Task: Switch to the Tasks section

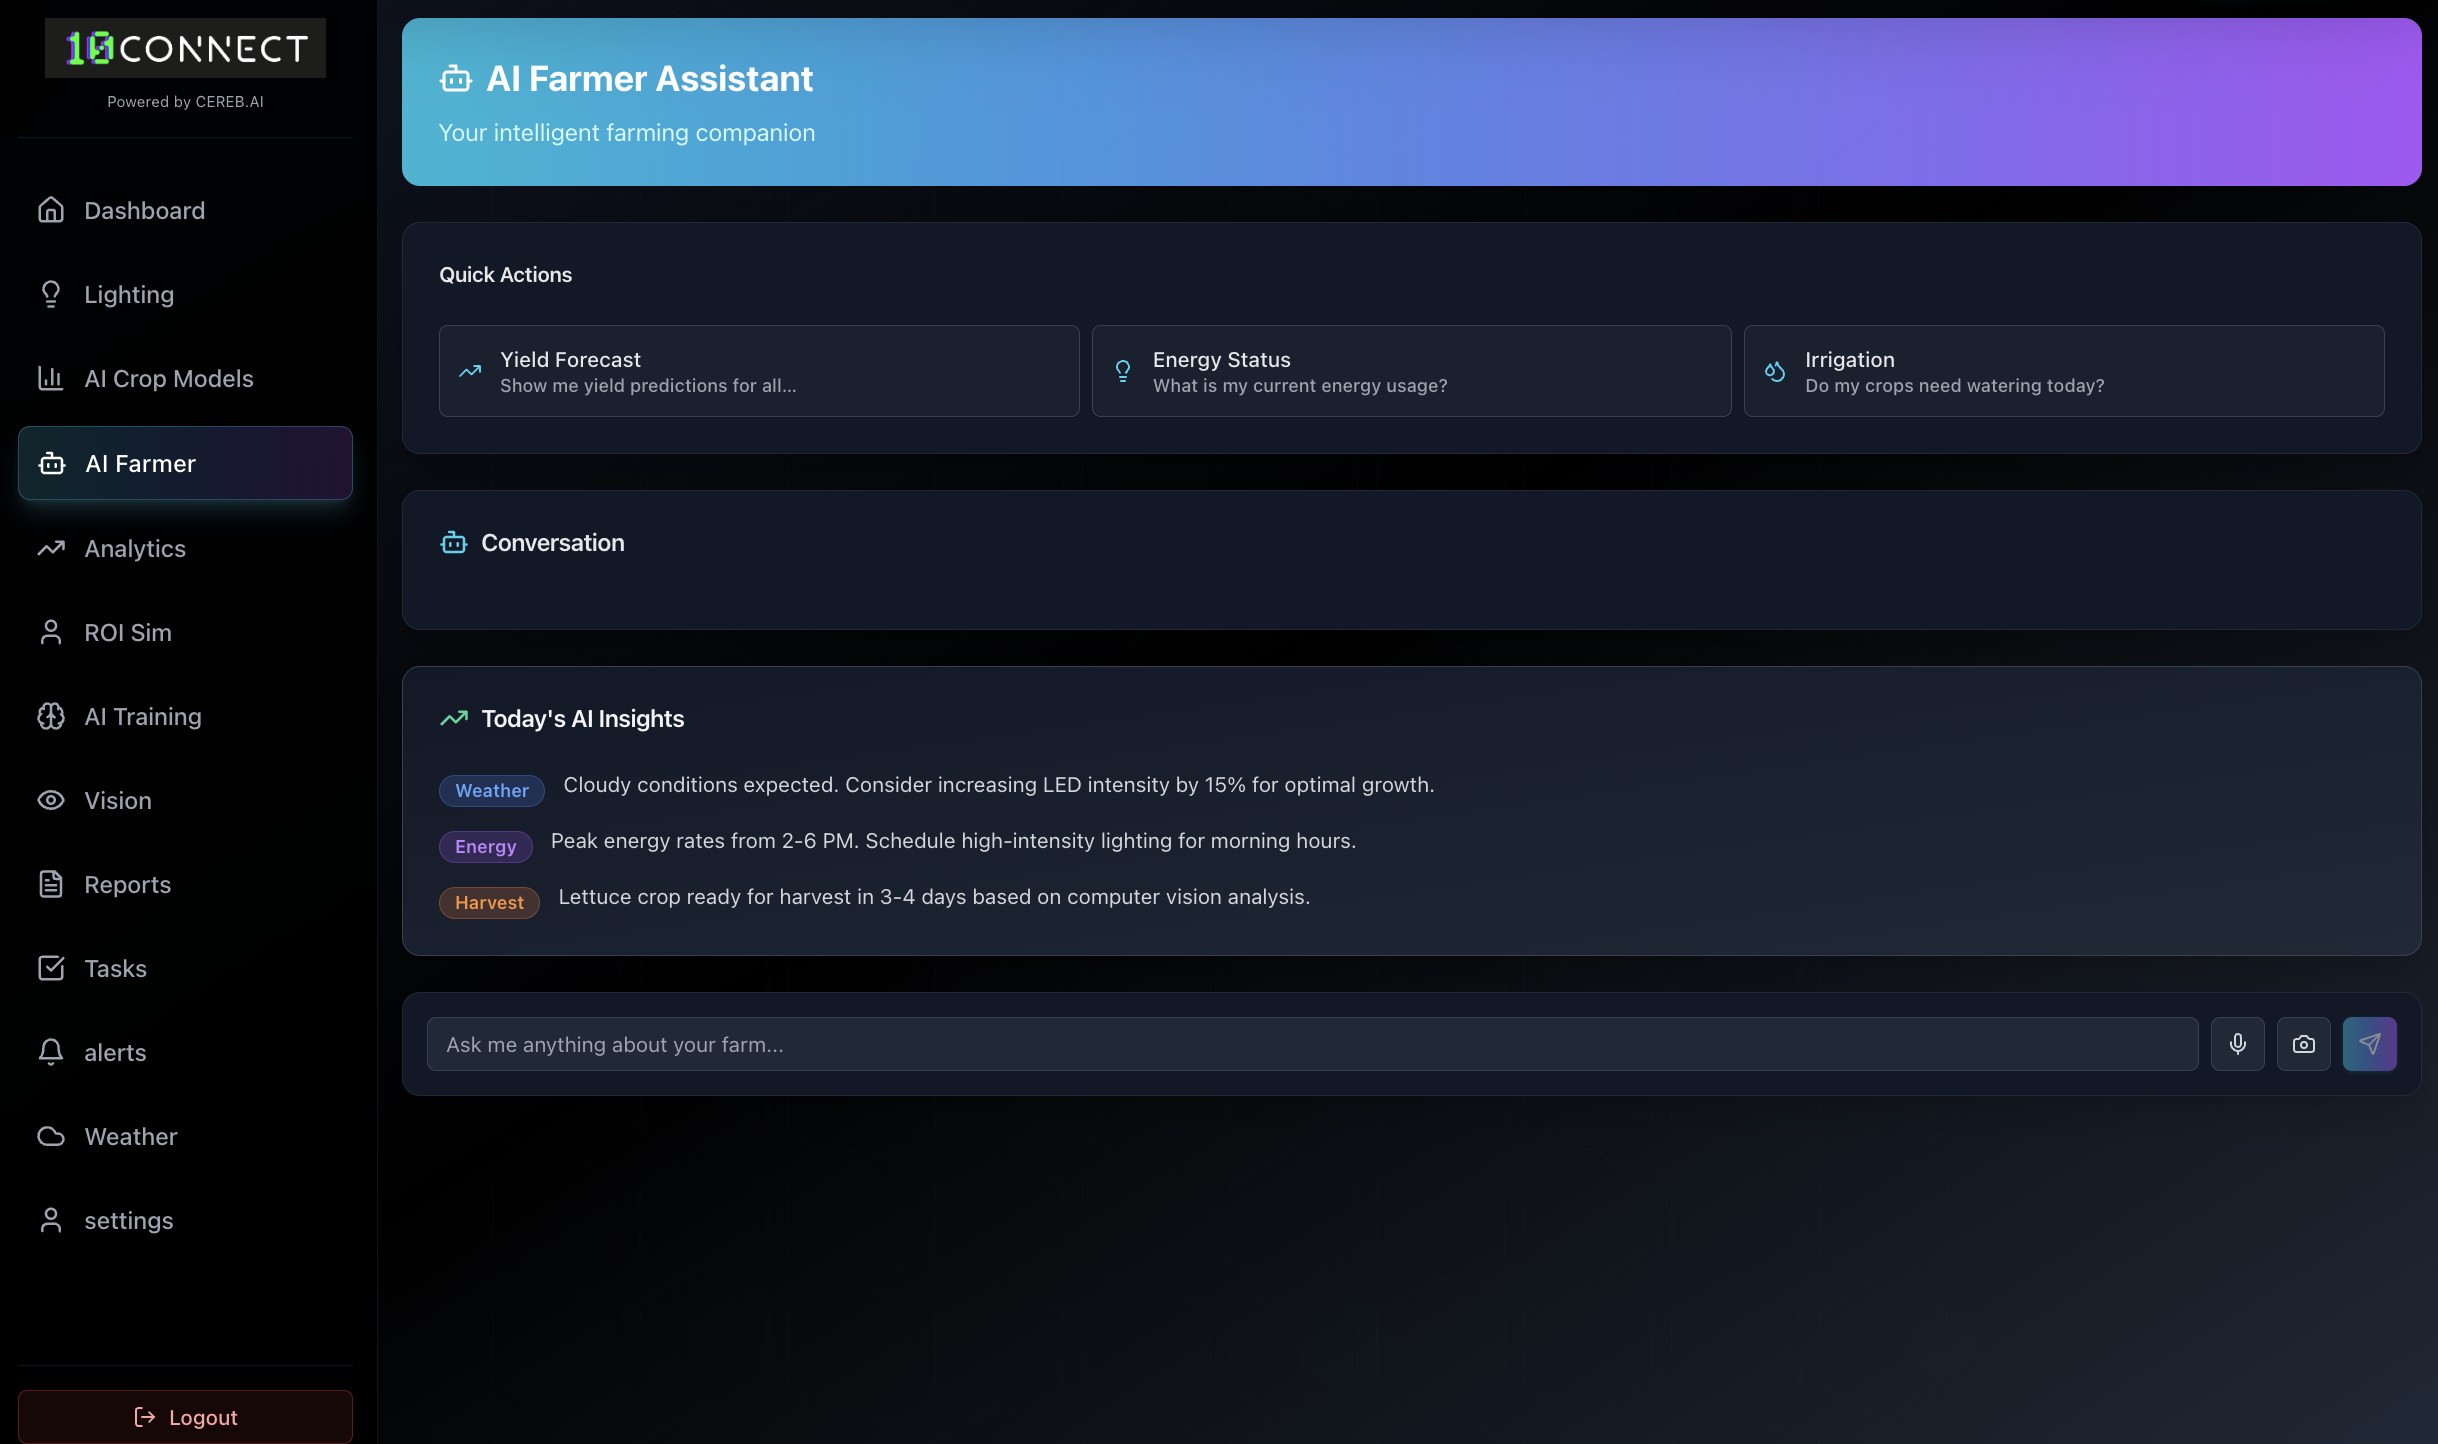Action: click(x=115, y=968)
